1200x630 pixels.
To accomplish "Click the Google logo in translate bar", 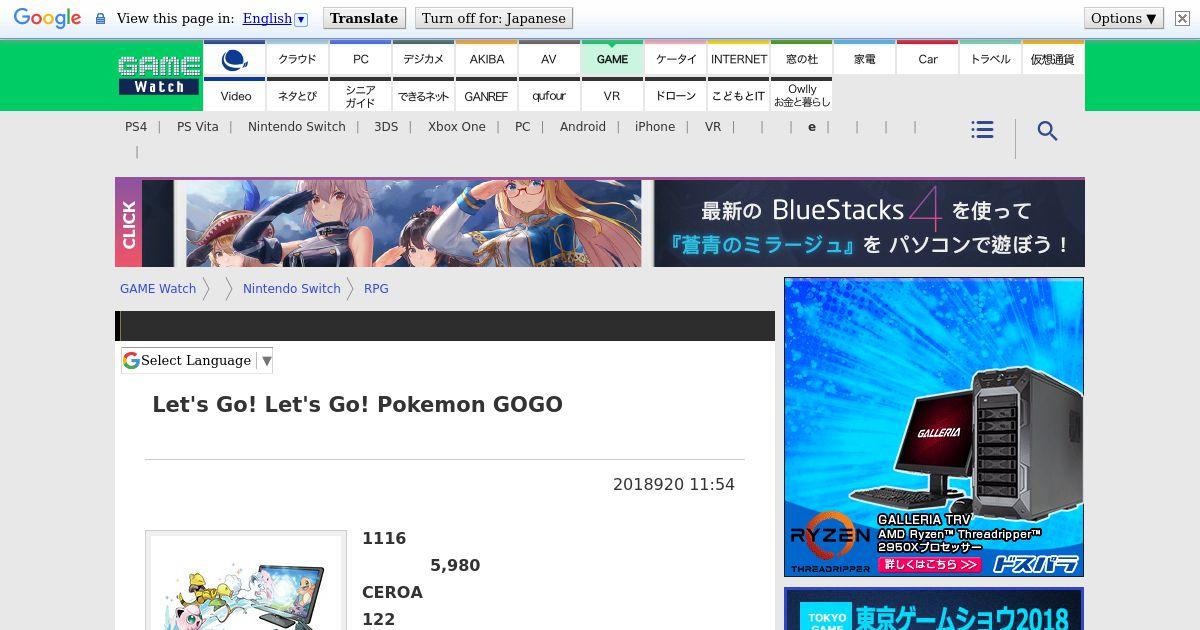I will click(47, 18).
